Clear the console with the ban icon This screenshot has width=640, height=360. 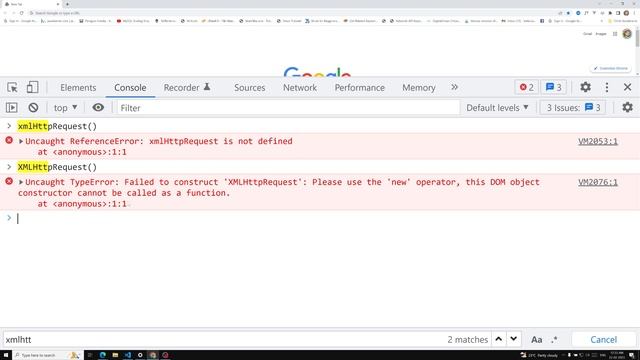33,108
